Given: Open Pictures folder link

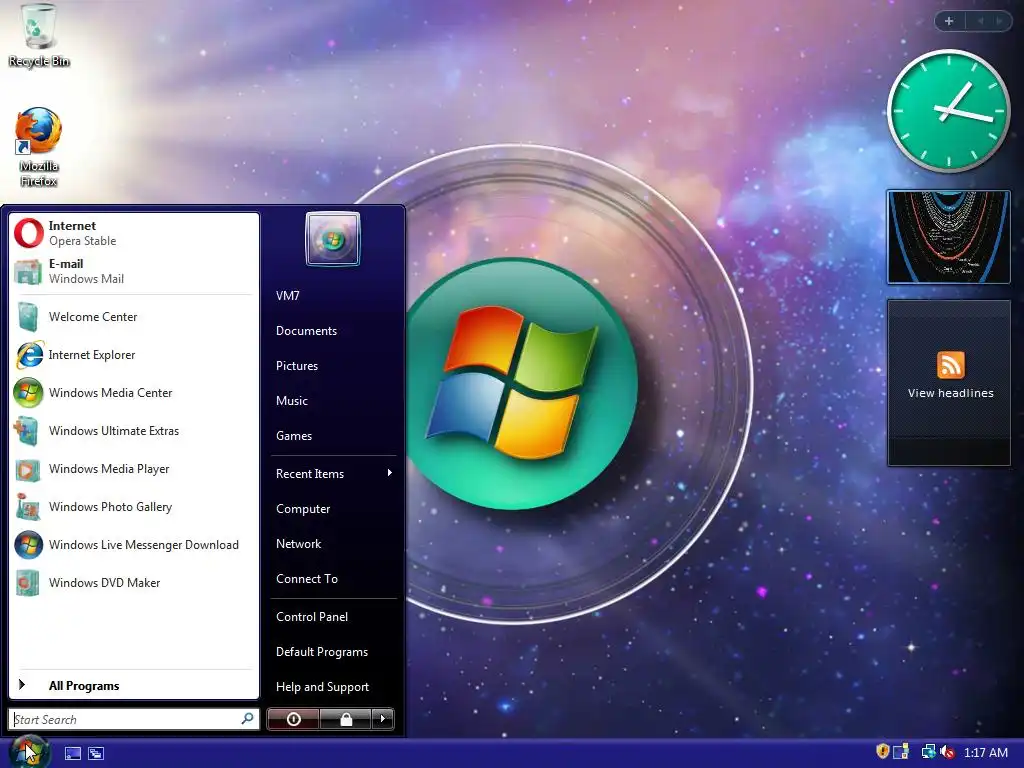Looking at the screenshot, I should tap(333, 366).
